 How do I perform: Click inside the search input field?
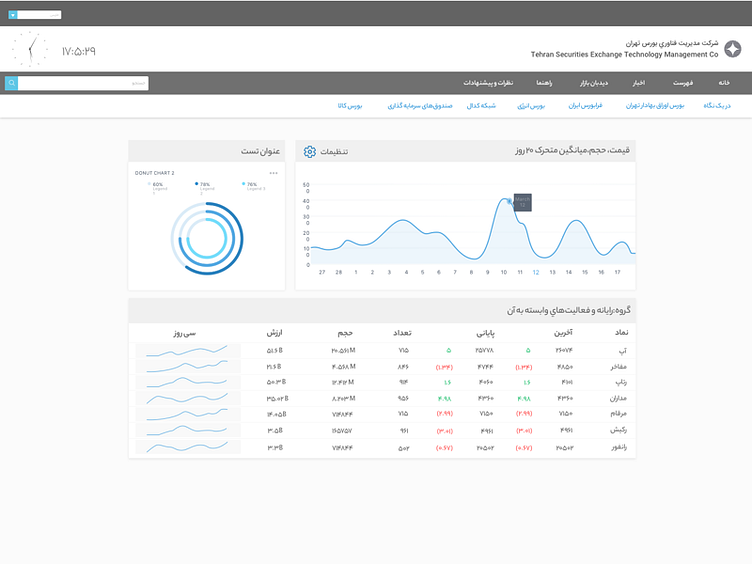tap(83, 83)
